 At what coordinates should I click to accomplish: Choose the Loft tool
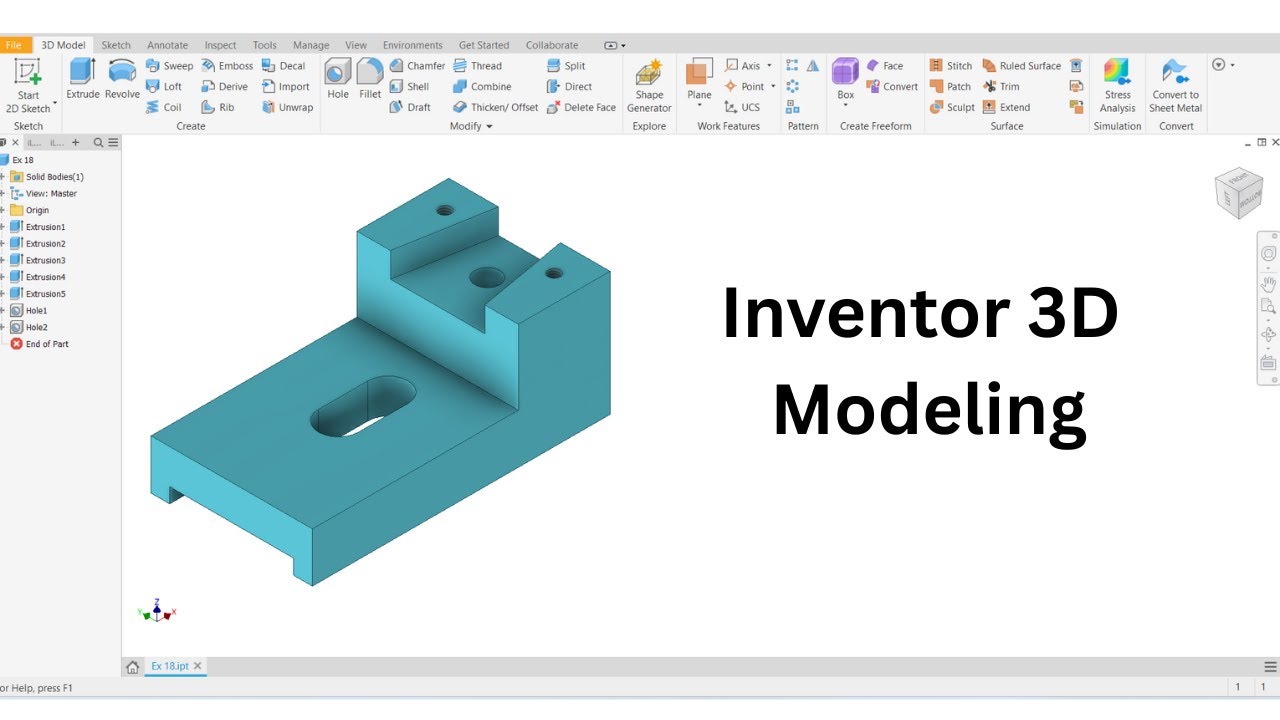(x=164, y=86)
